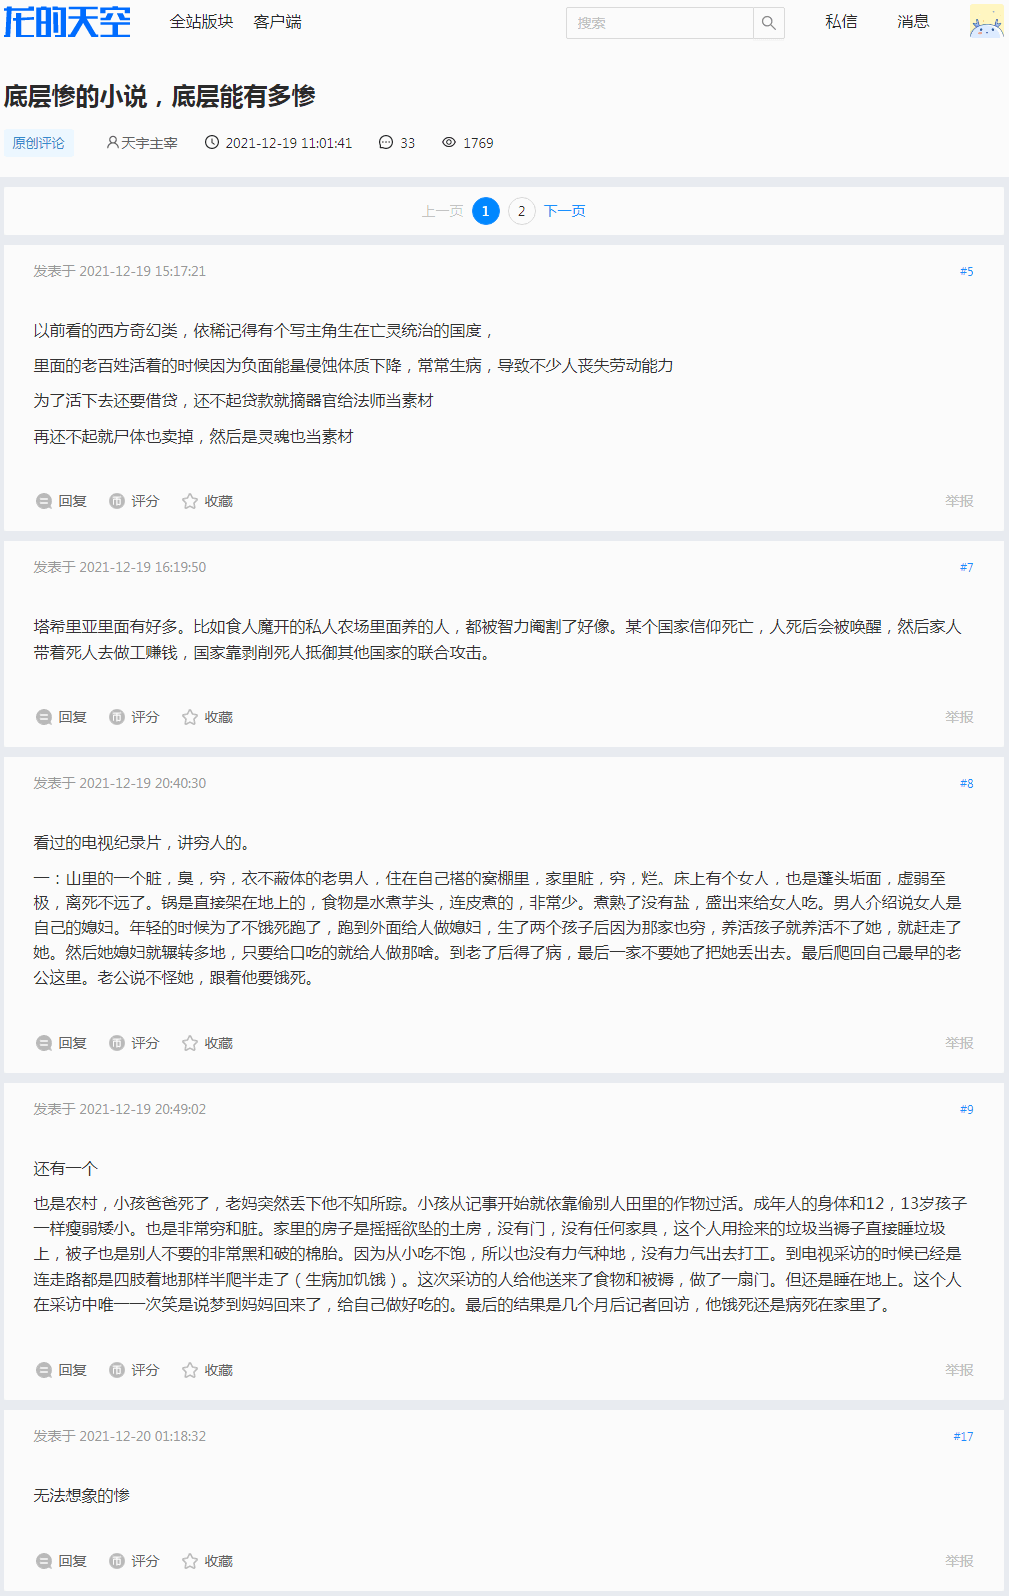1009x1596 pixels.
Task: Favorite post #8 with 收藏 star
Action: click(x=207, y=1043)
